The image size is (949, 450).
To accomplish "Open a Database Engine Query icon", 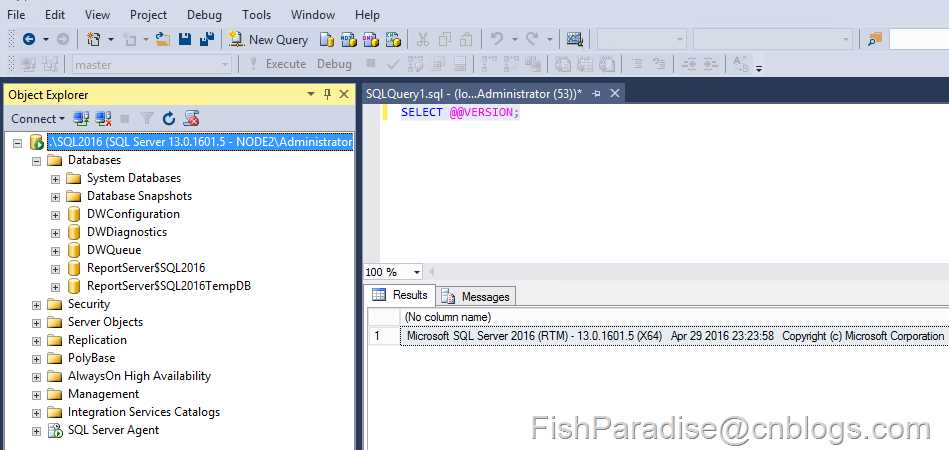I will point(327,40).
